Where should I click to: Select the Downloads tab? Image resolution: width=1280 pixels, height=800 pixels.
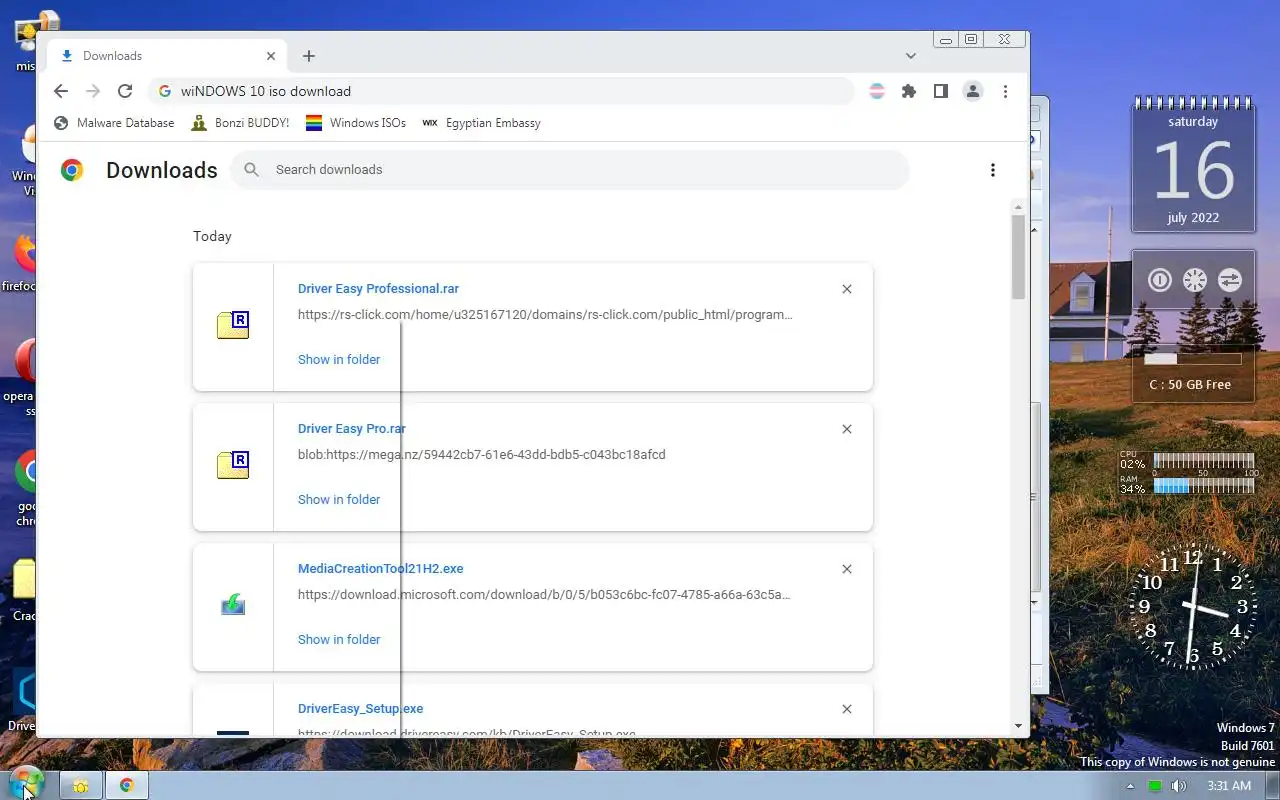pos(166,56)
